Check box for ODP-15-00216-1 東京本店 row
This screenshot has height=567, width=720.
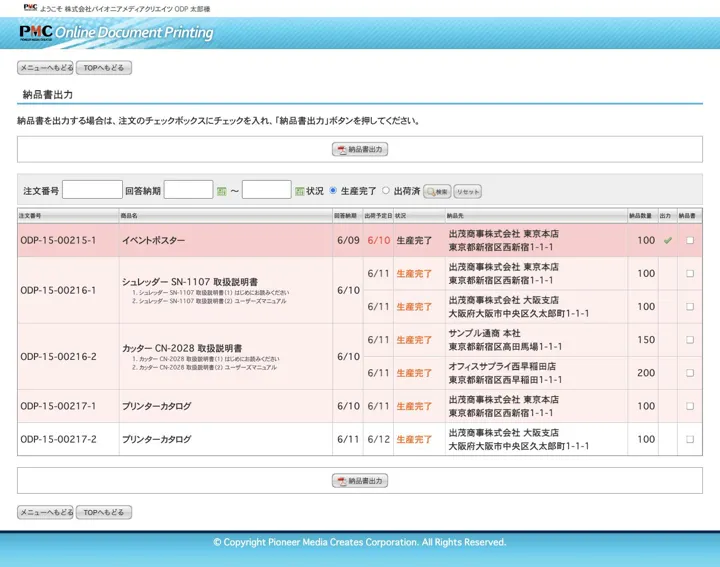[690, 273]
